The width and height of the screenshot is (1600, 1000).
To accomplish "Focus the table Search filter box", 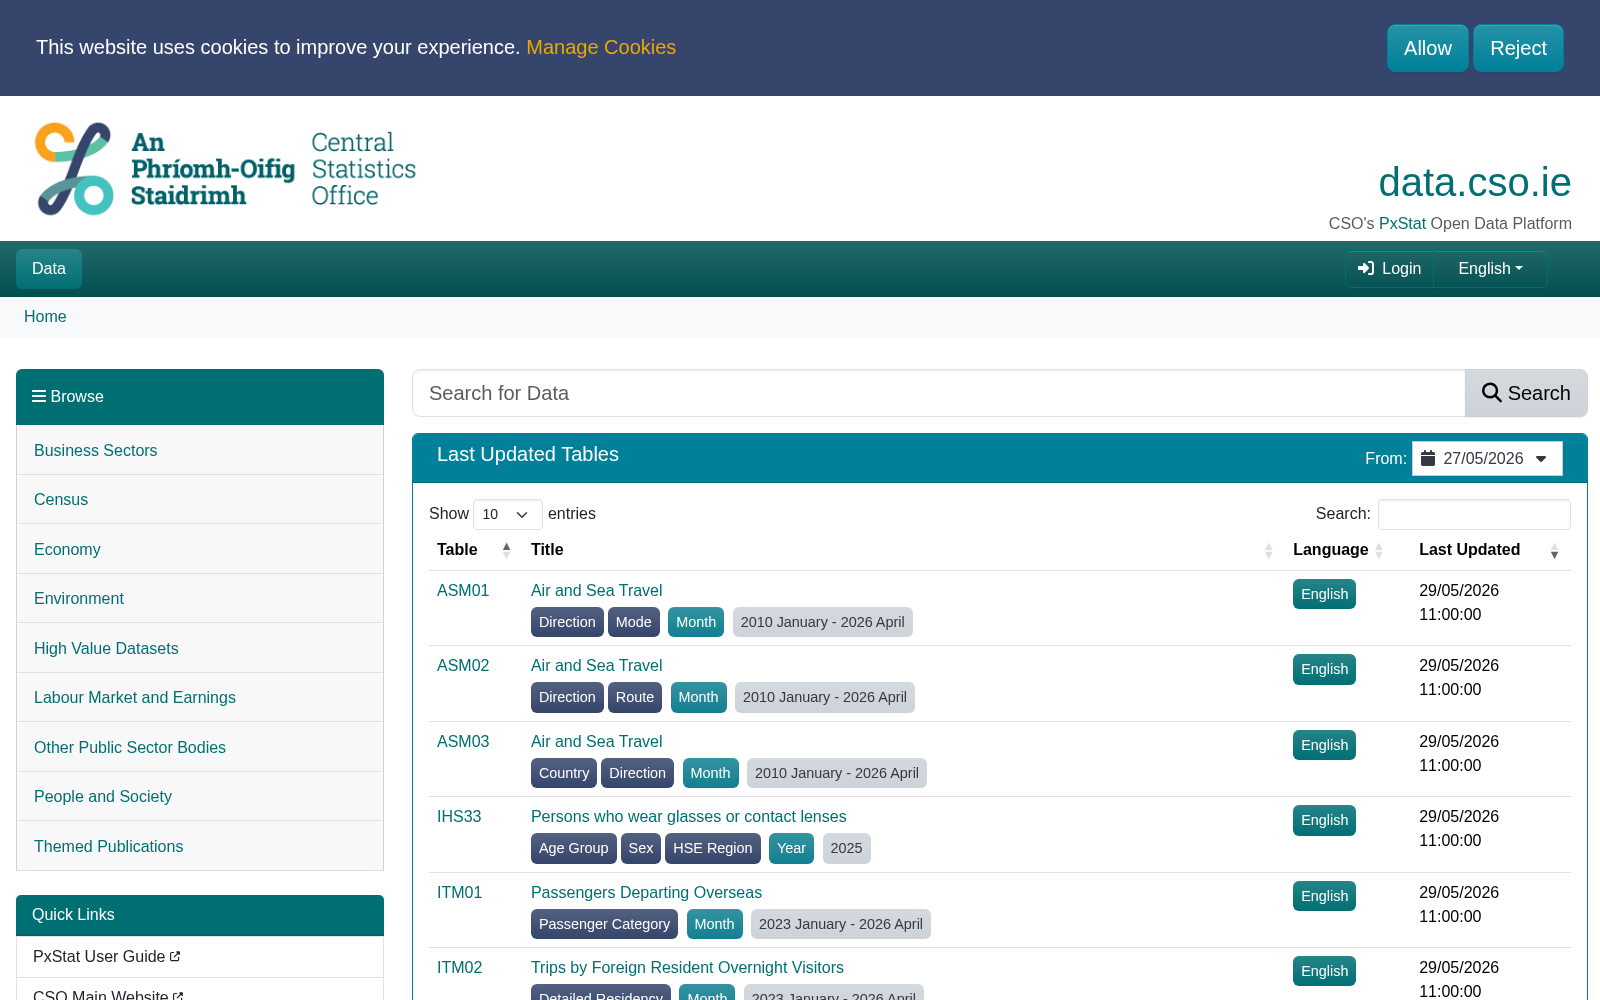I will point(1474,514).
